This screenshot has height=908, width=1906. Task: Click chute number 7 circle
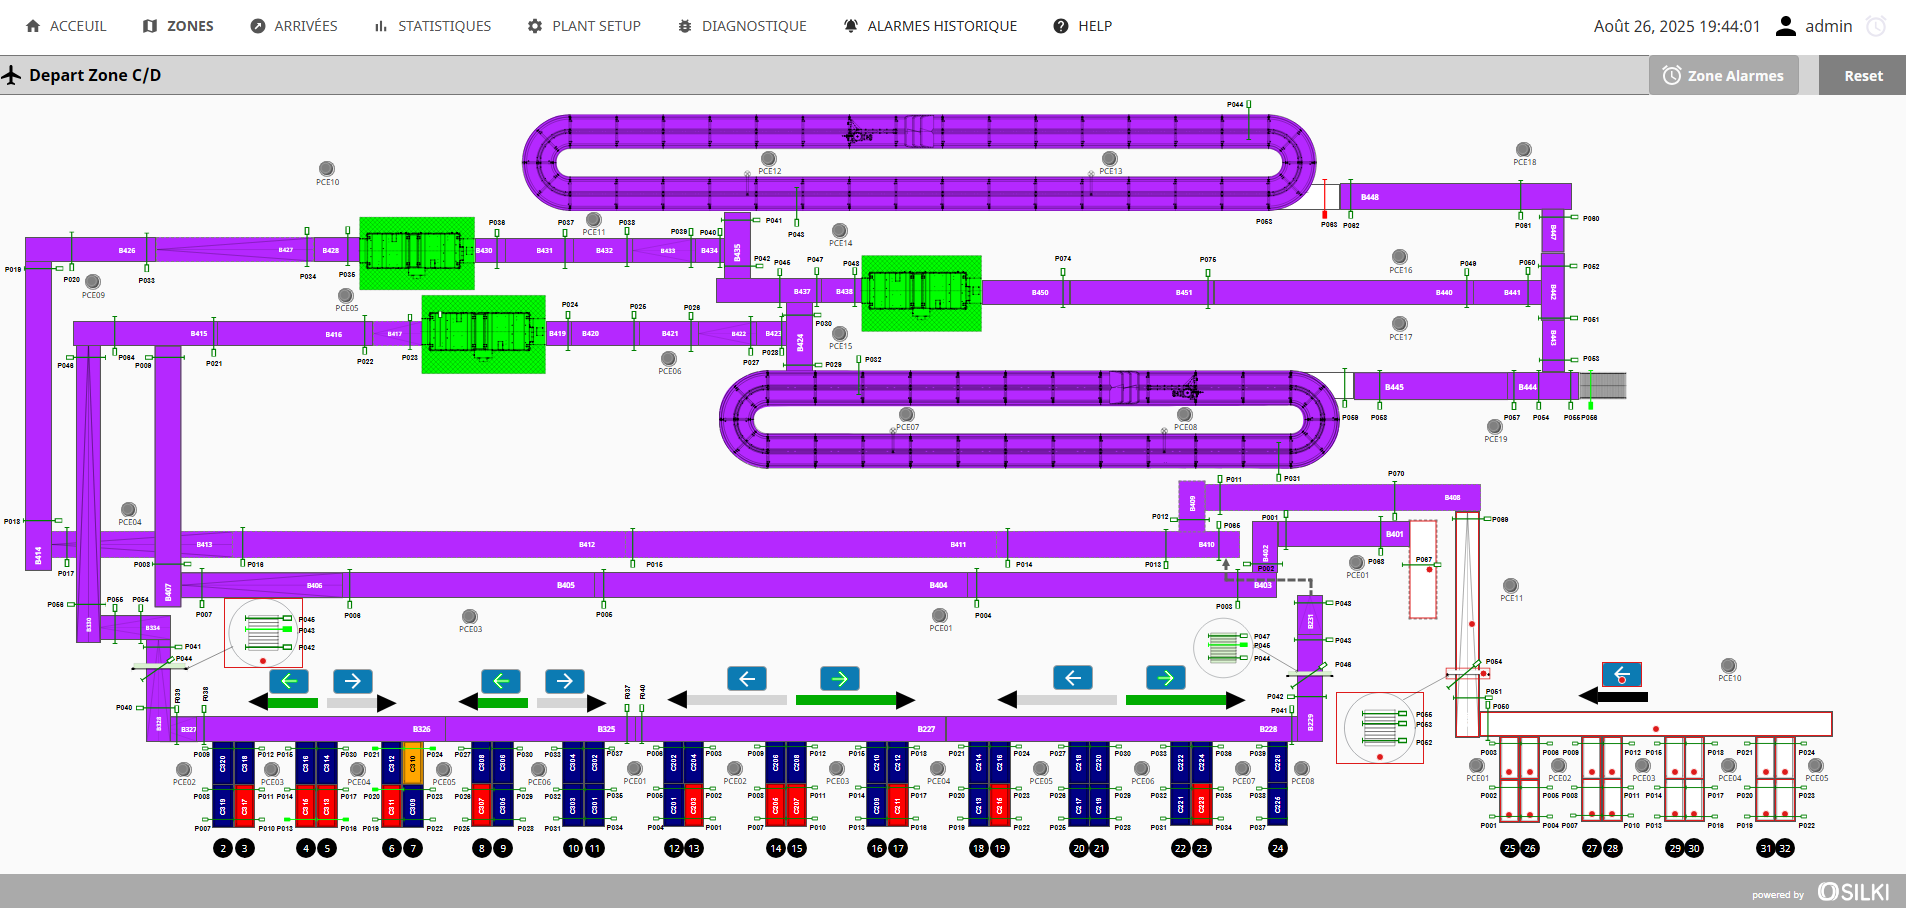413,848
